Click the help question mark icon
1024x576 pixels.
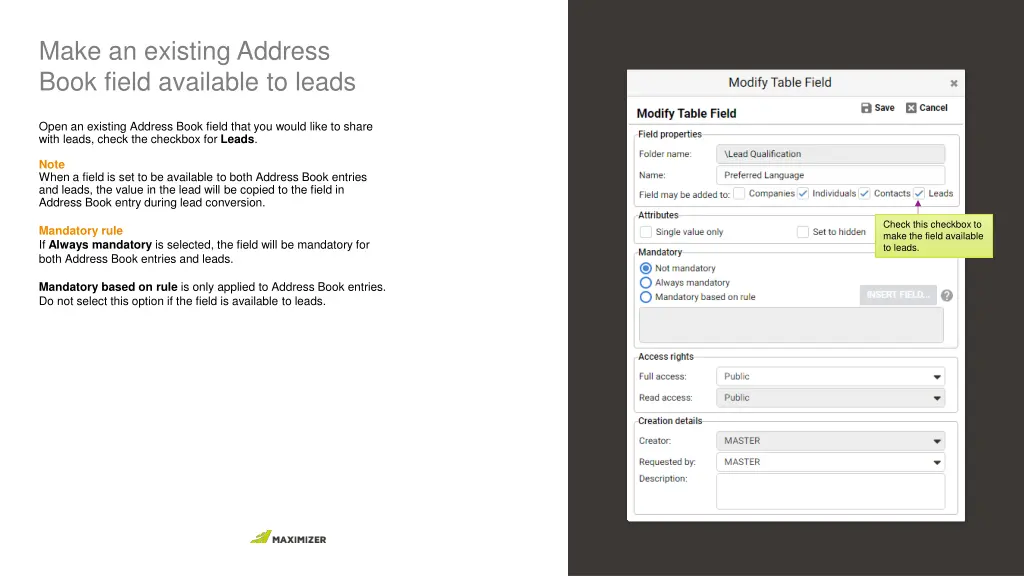(x=946, y=295)
